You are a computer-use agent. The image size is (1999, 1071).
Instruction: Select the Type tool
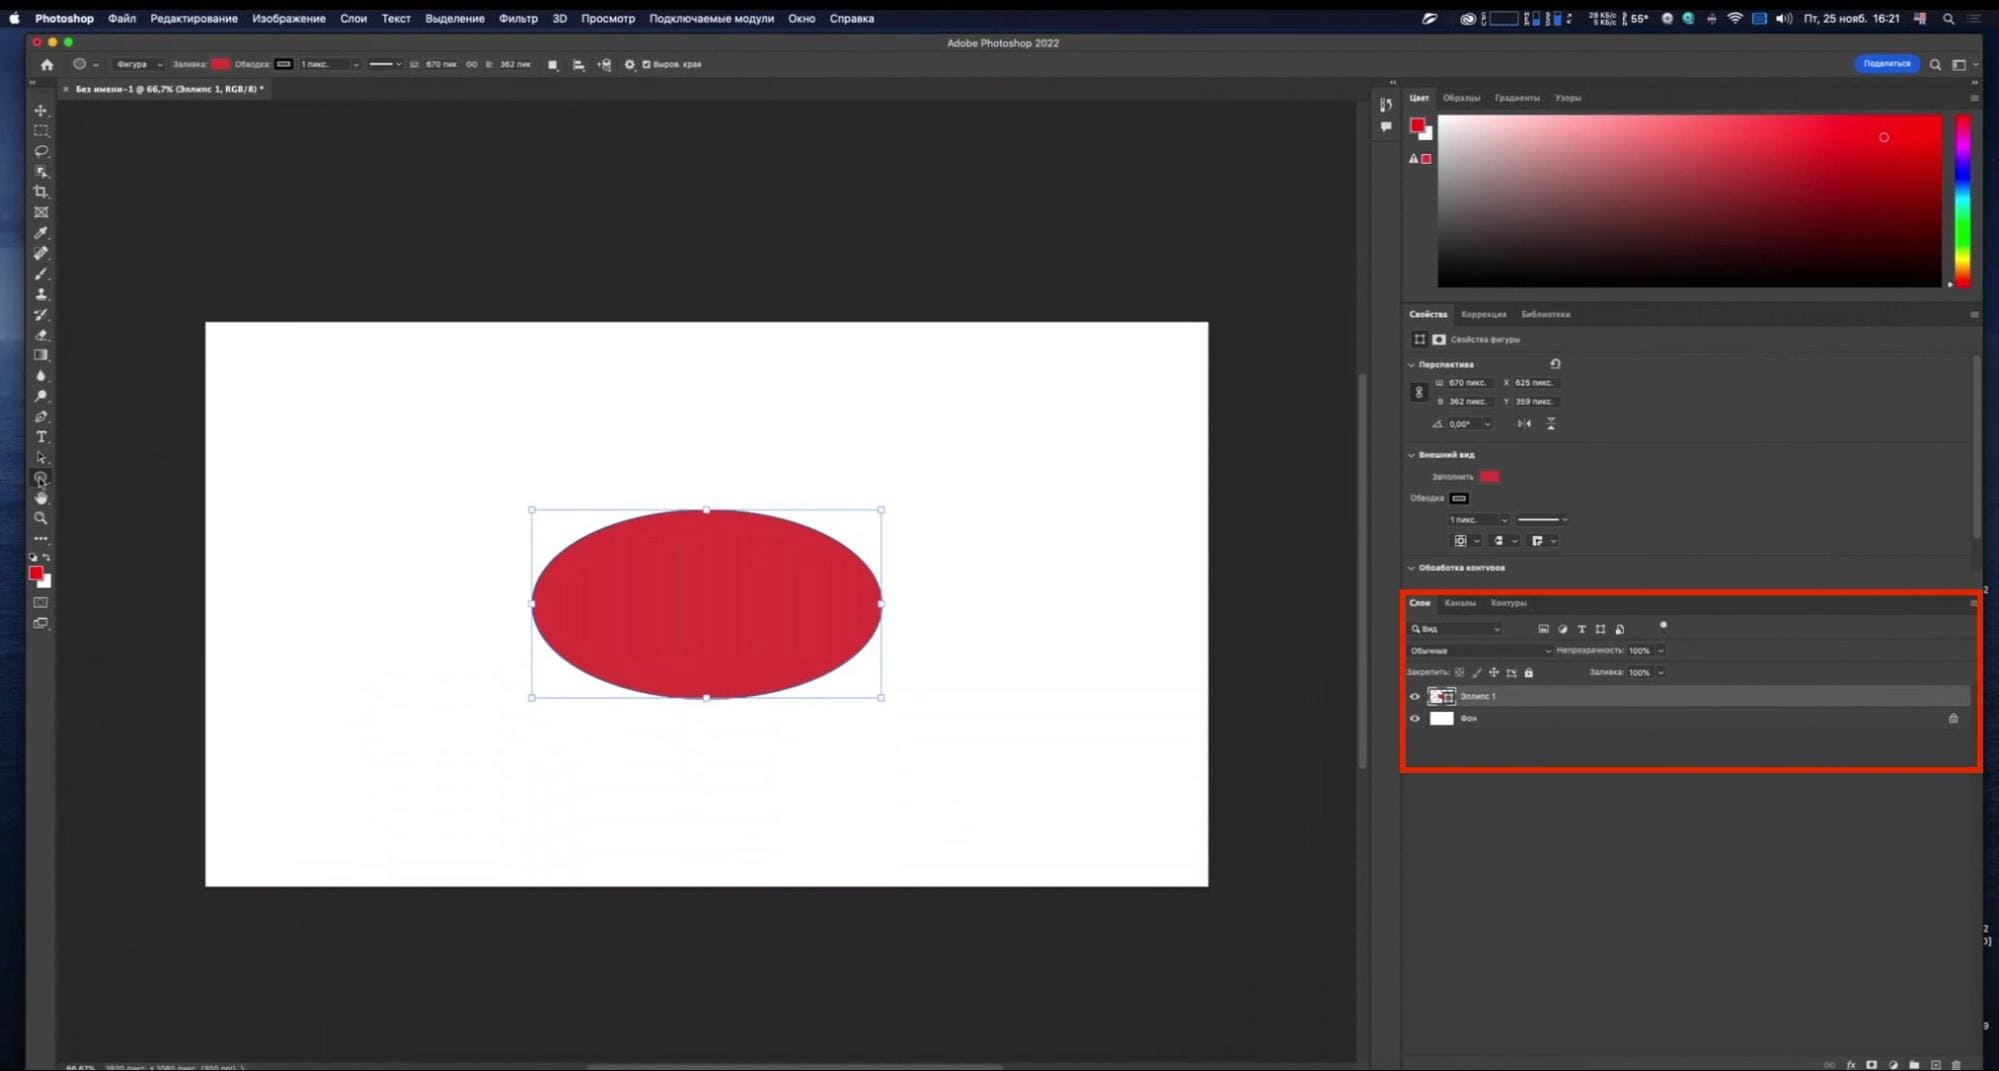click(x=41, y=437)
